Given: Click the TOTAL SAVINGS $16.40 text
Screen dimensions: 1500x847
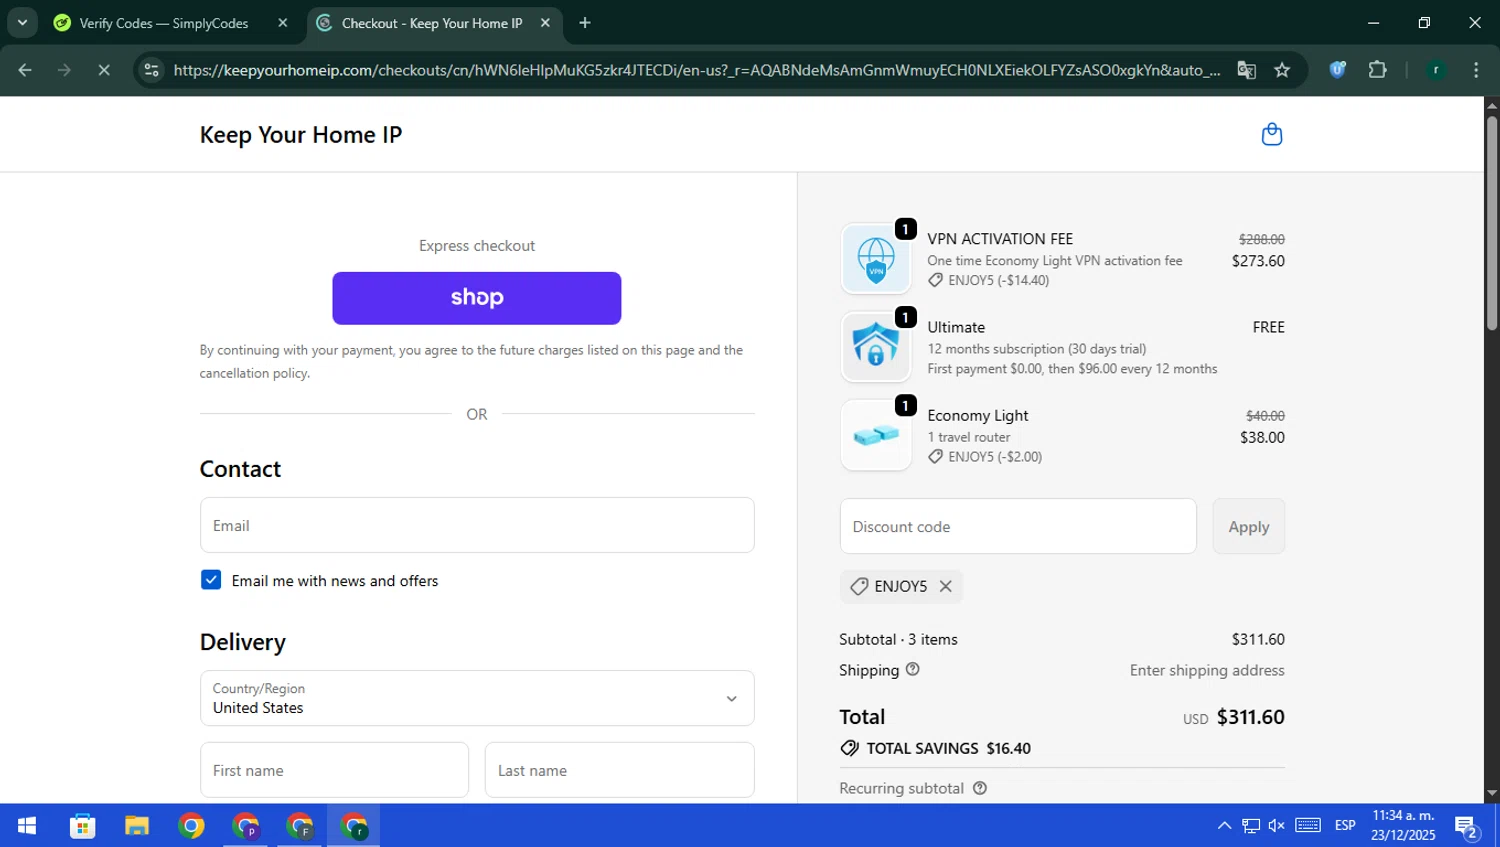Looking at the screenshot, I should [x=948, y=748].
